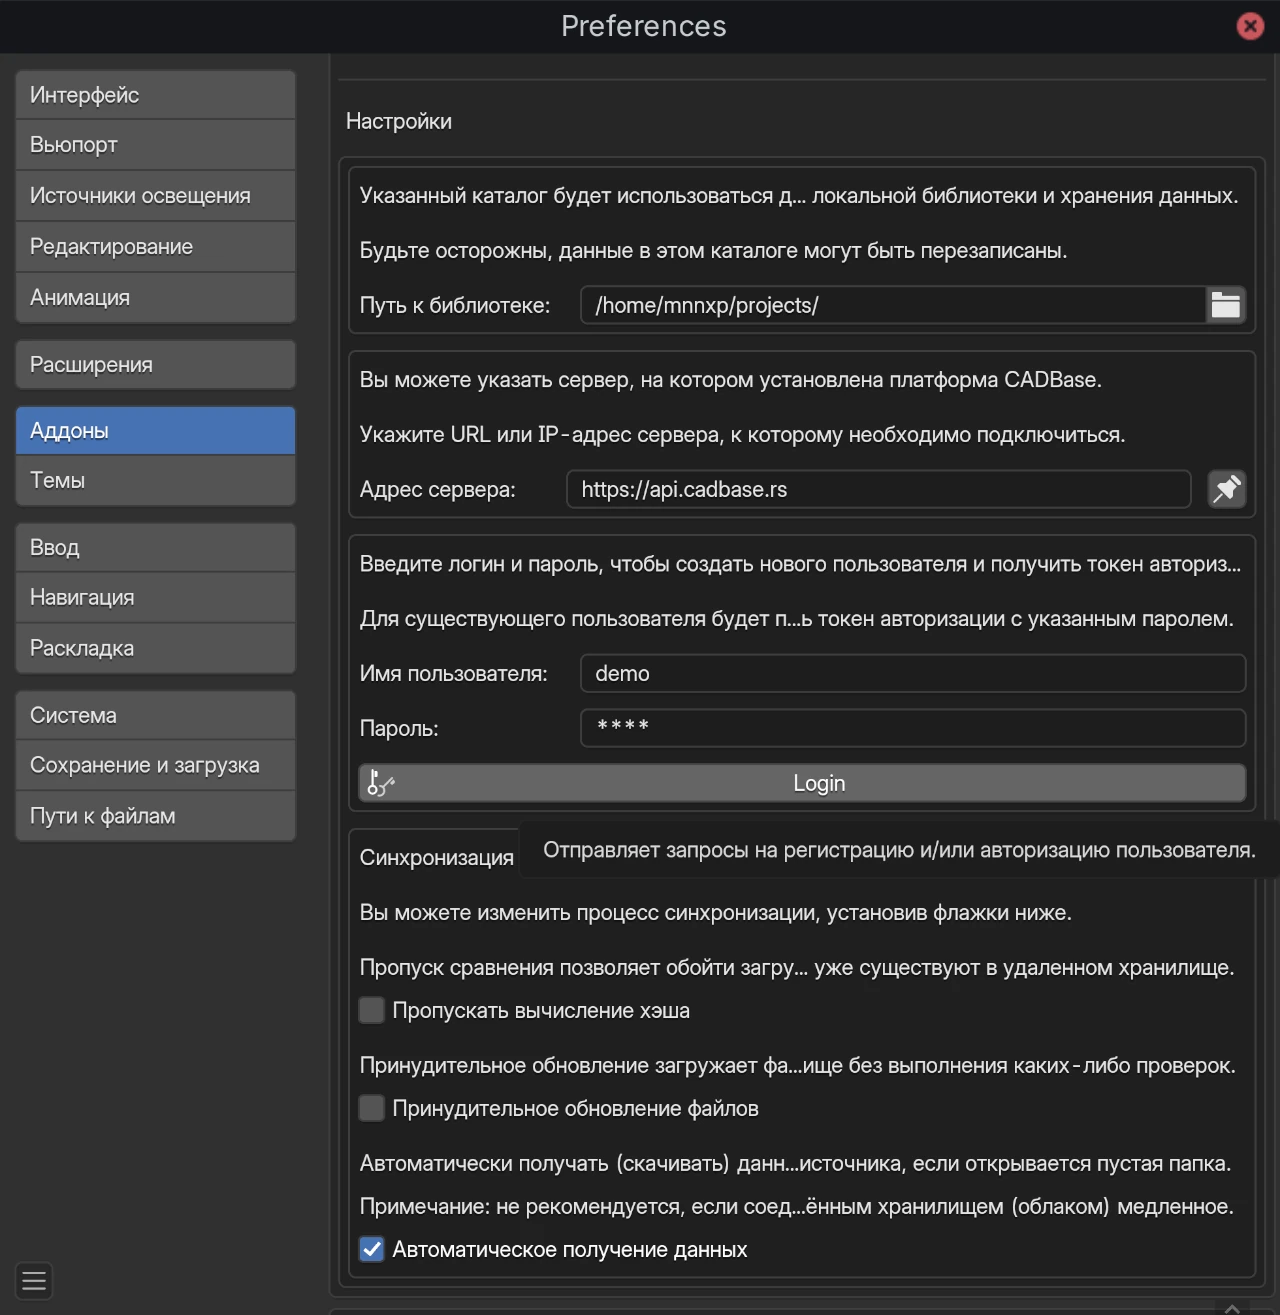Viewport: 1280px width, 1315px height.
Task: Select the Навигация preferences
Action: [155, 597]
